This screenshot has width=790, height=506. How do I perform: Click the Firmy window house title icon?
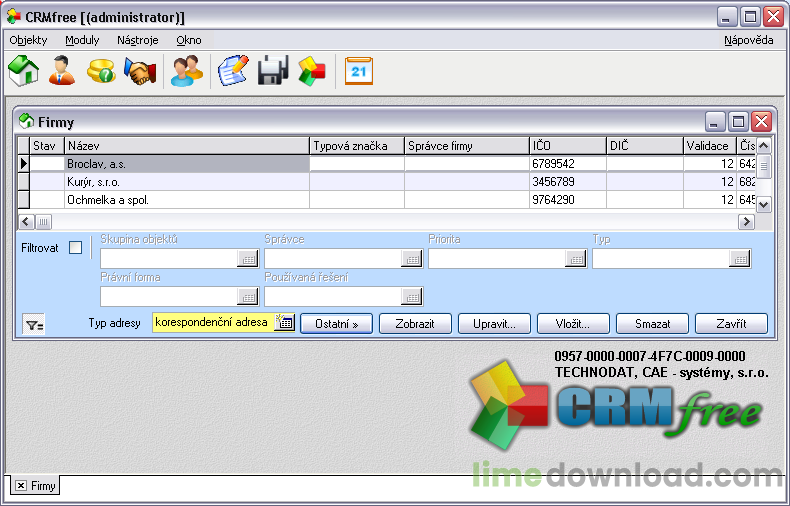[26, 121]
